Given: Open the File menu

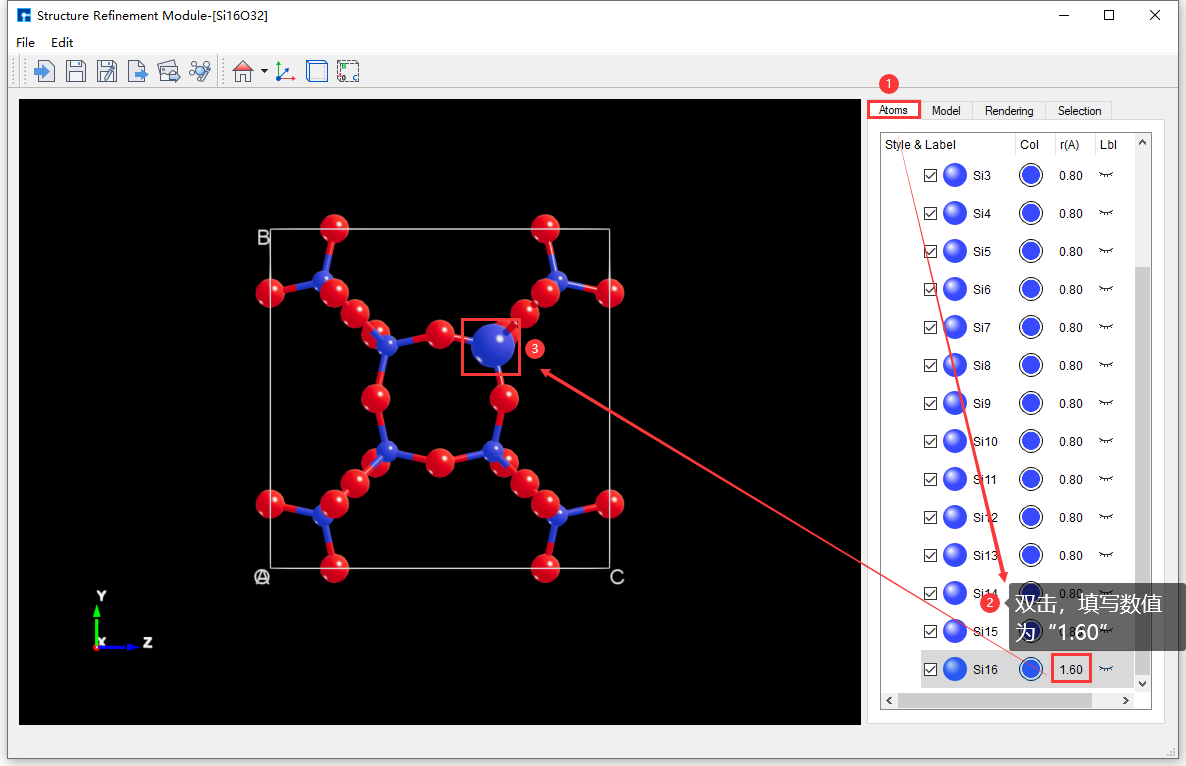Looking at the screenshot, I should [25, 42].
